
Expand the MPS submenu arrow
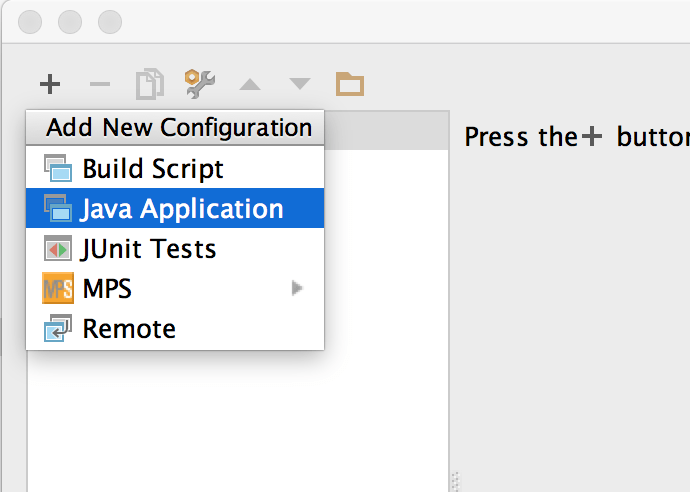coord(297,289)
